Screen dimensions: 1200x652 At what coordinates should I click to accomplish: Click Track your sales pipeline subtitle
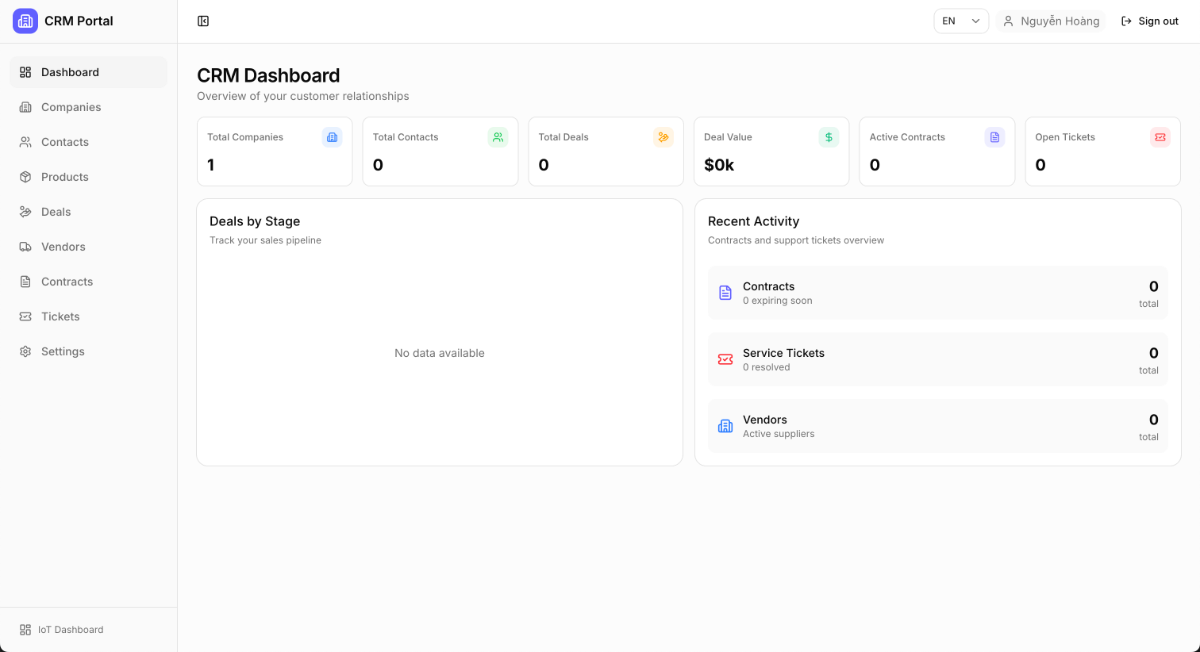point(266,240)
